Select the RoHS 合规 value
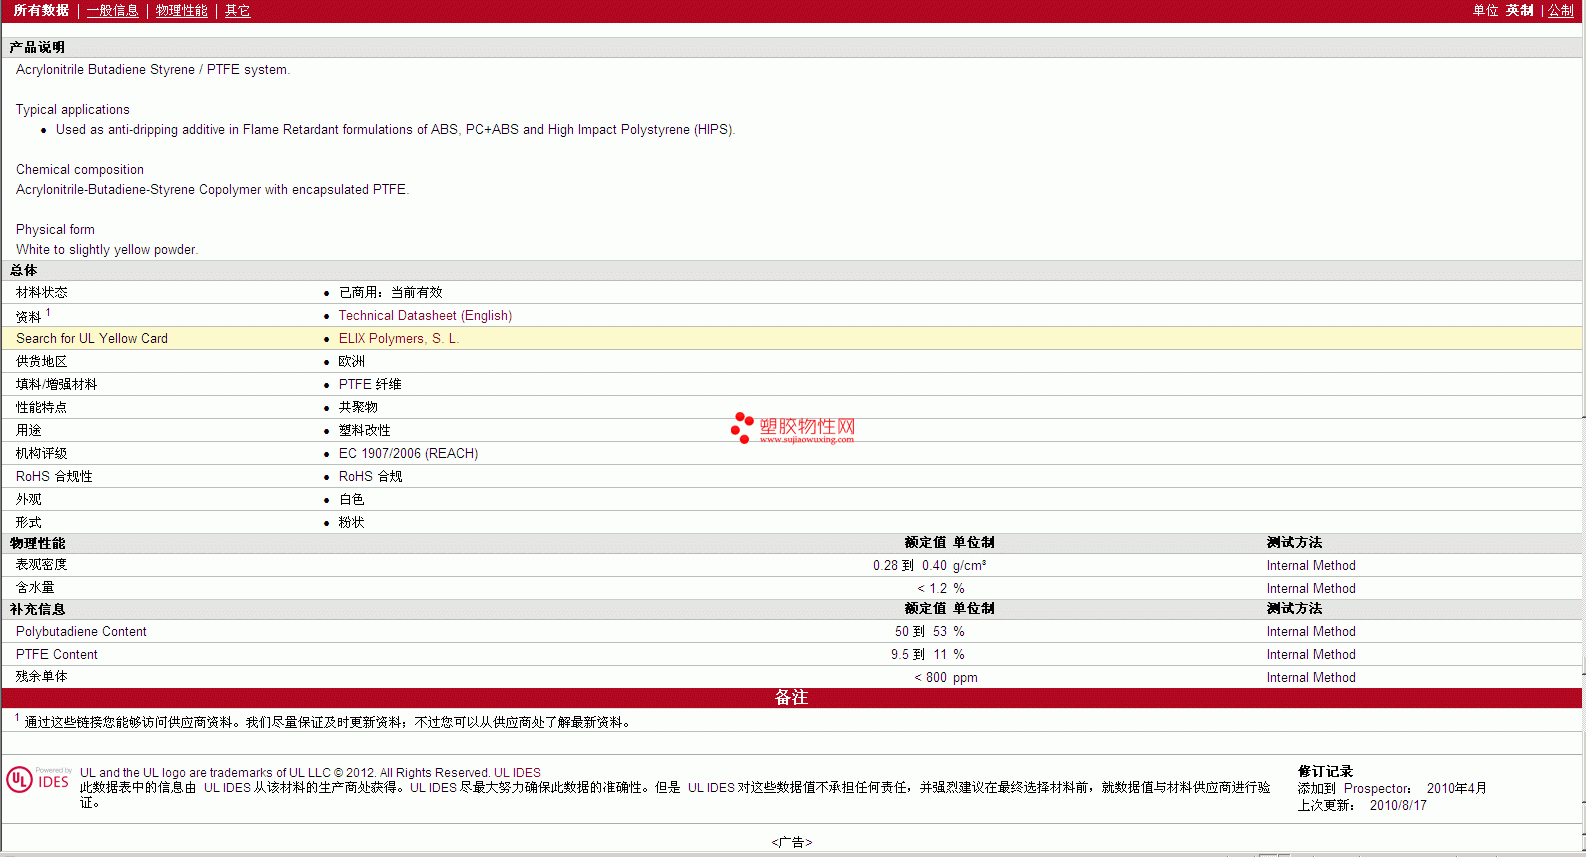 370,476
